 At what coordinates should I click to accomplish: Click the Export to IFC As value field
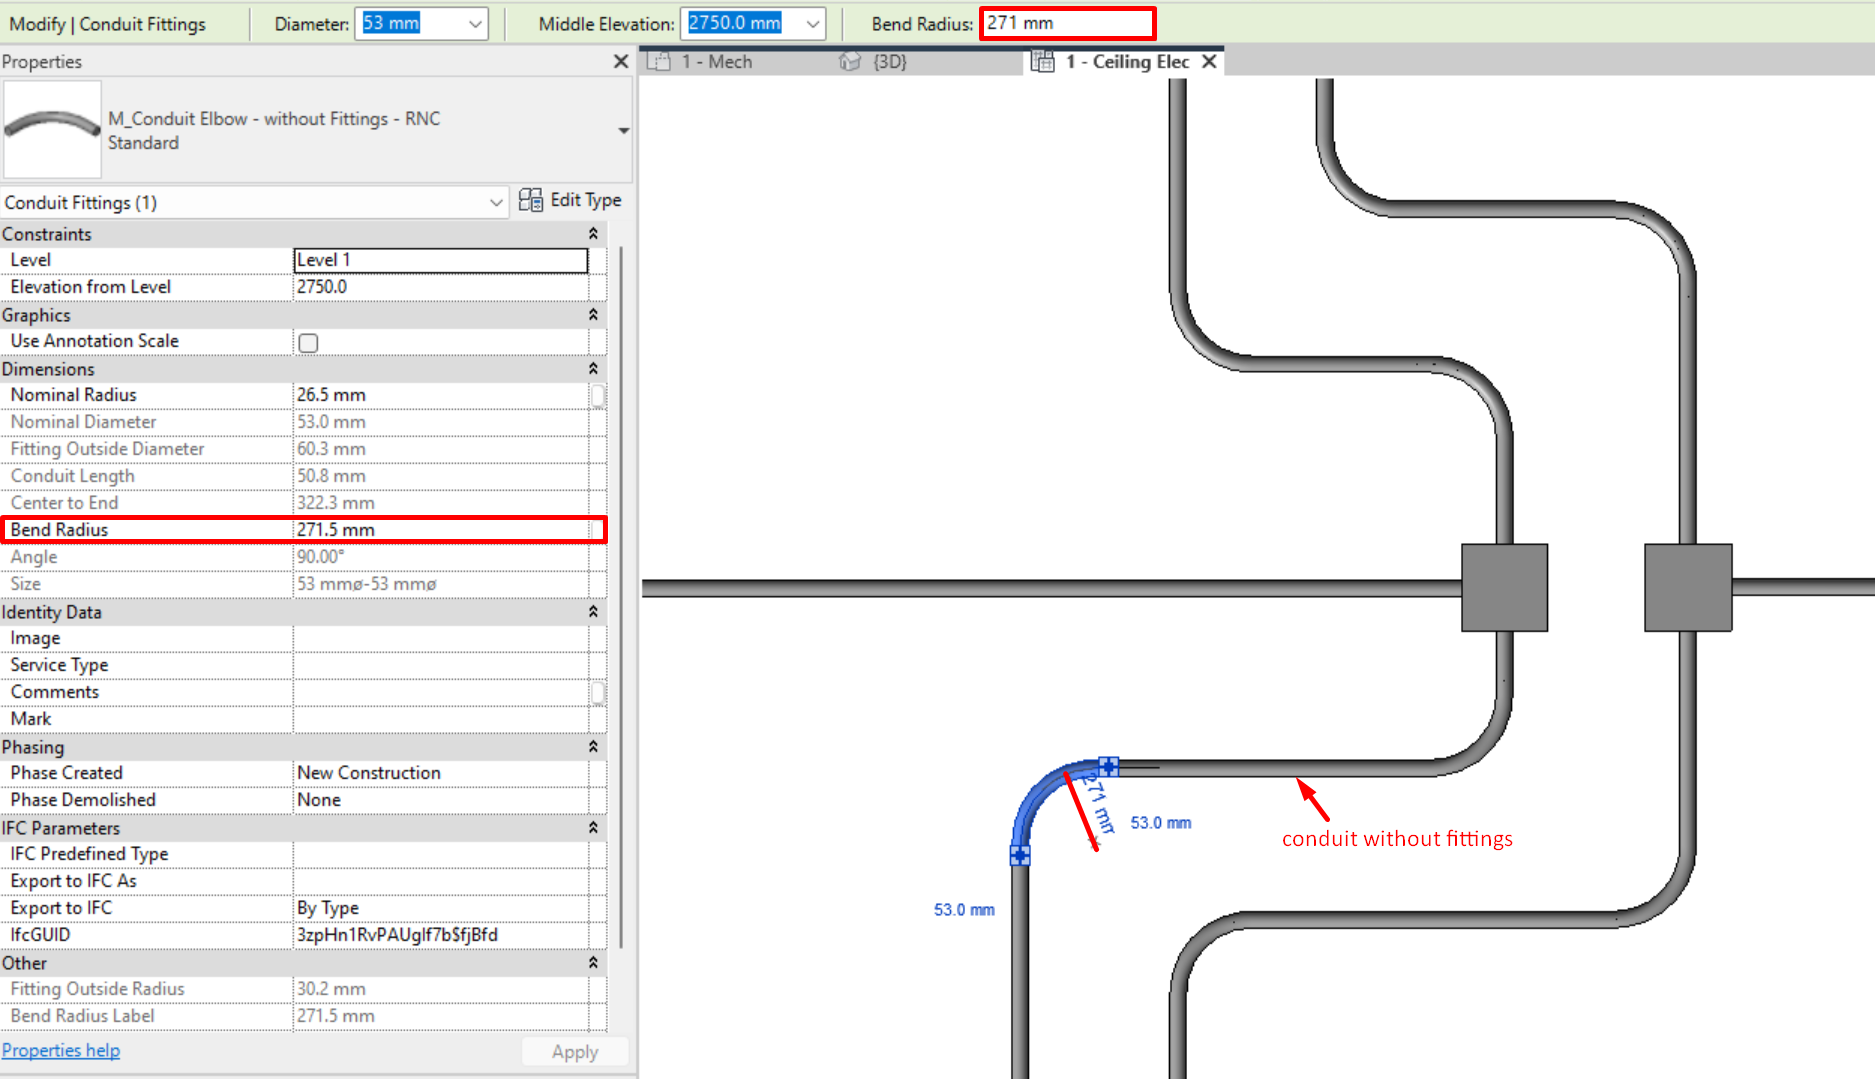point(441,881)
